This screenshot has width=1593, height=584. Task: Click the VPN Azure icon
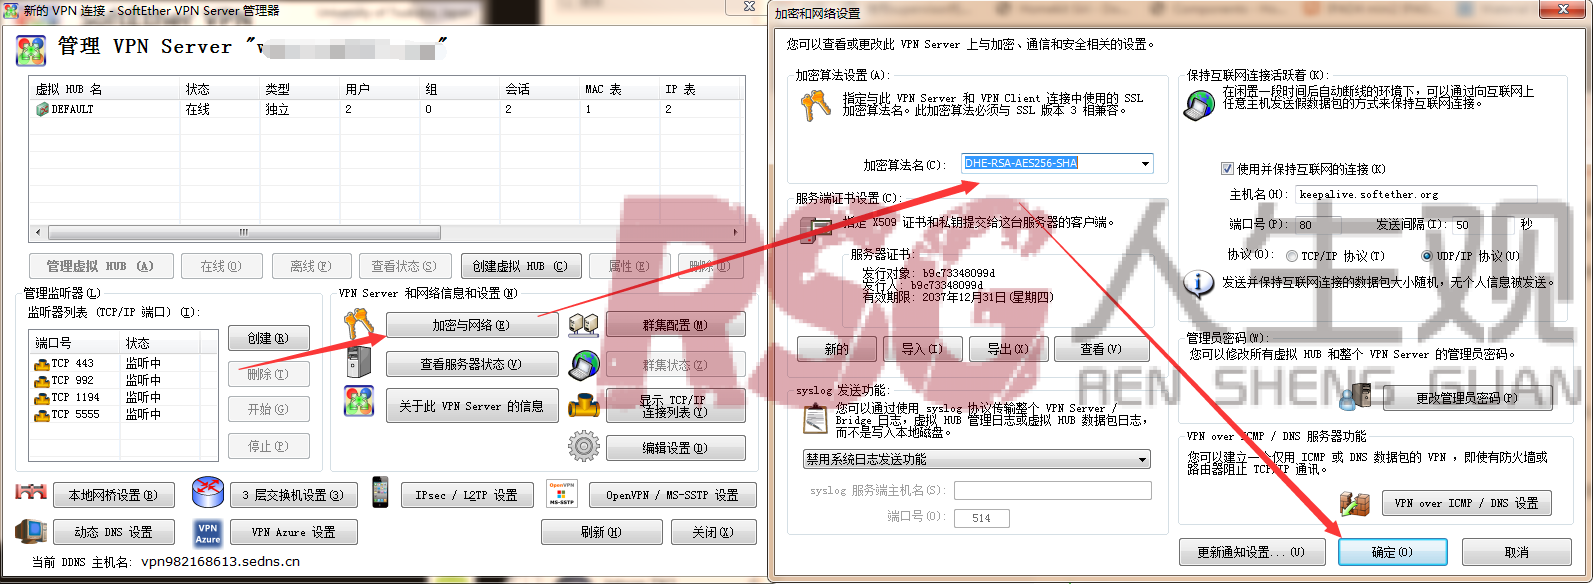208,532
